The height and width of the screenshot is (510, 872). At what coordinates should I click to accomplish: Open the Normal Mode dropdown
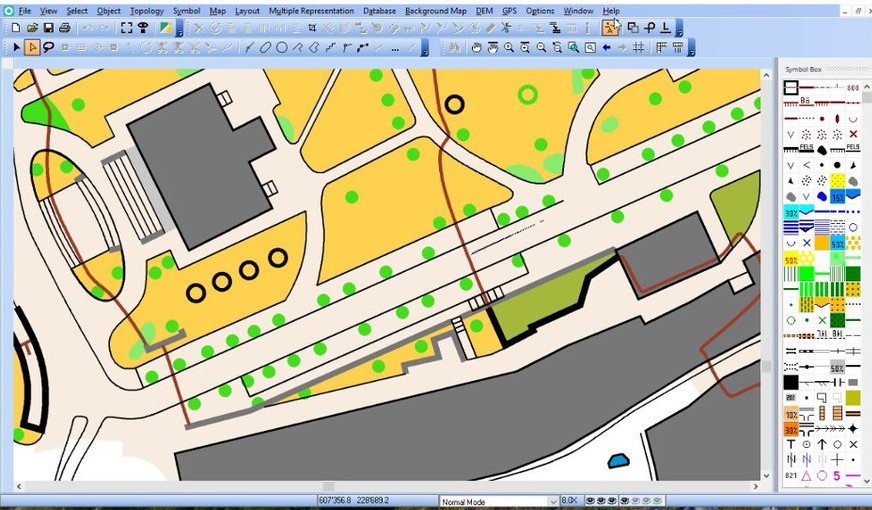552,501
